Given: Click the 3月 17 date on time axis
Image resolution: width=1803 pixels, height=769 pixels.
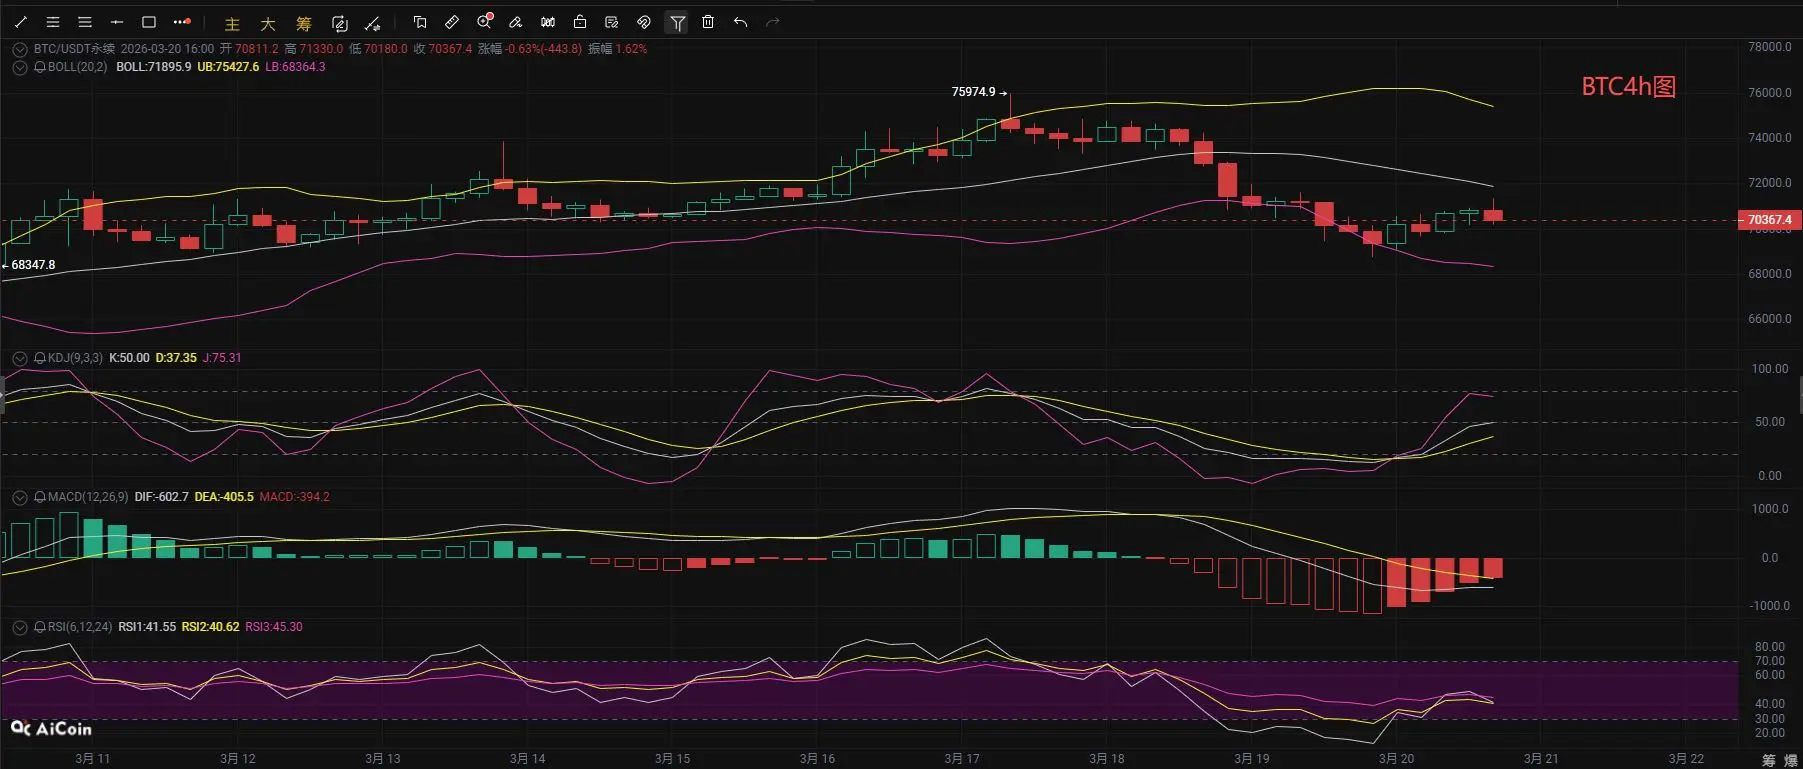Looking at the screenshot, I should coord(961,759).
